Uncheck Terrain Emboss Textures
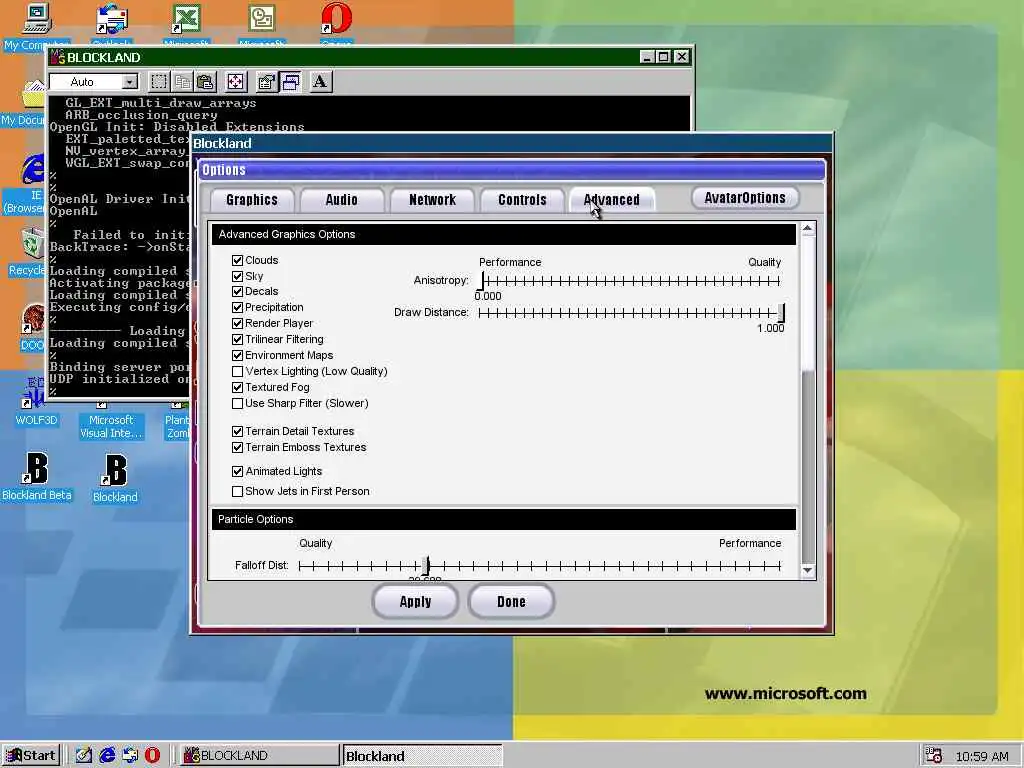 238,447
